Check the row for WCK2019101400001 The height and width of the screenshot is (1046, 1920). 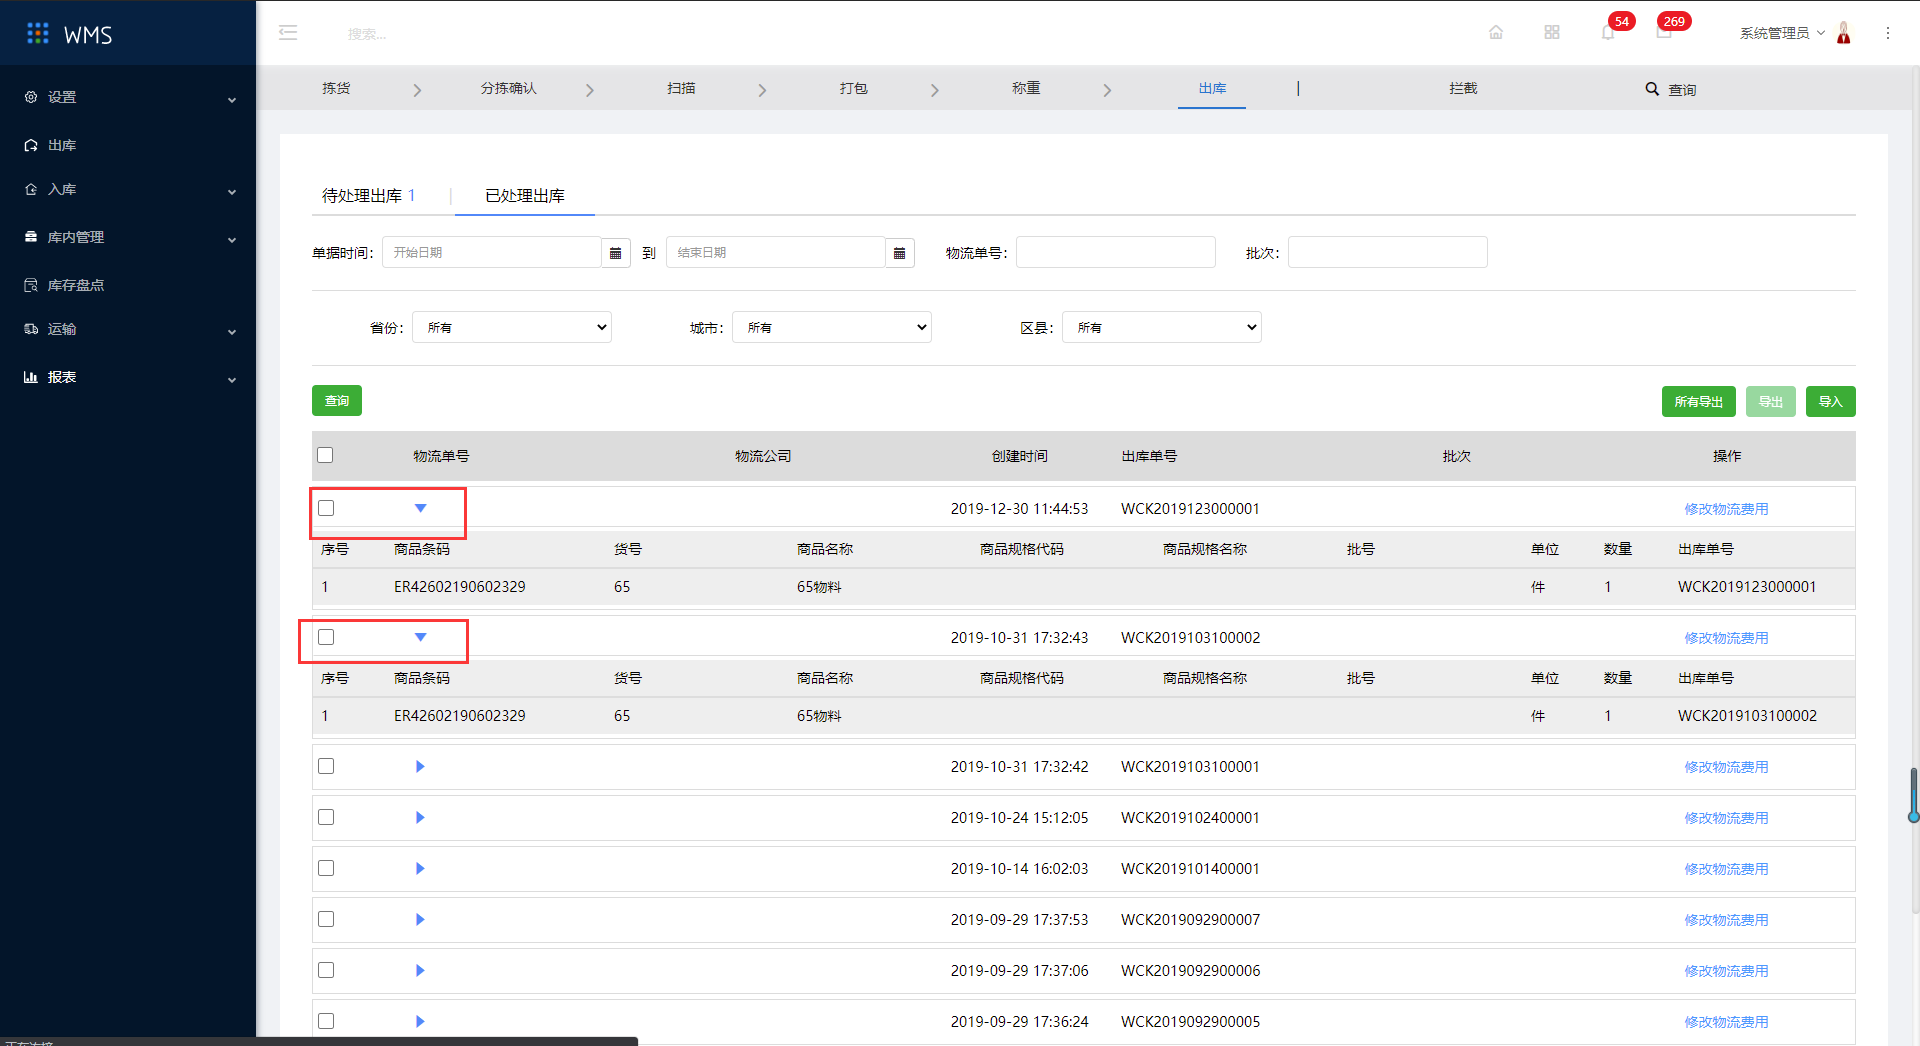[x=326, y=868]
